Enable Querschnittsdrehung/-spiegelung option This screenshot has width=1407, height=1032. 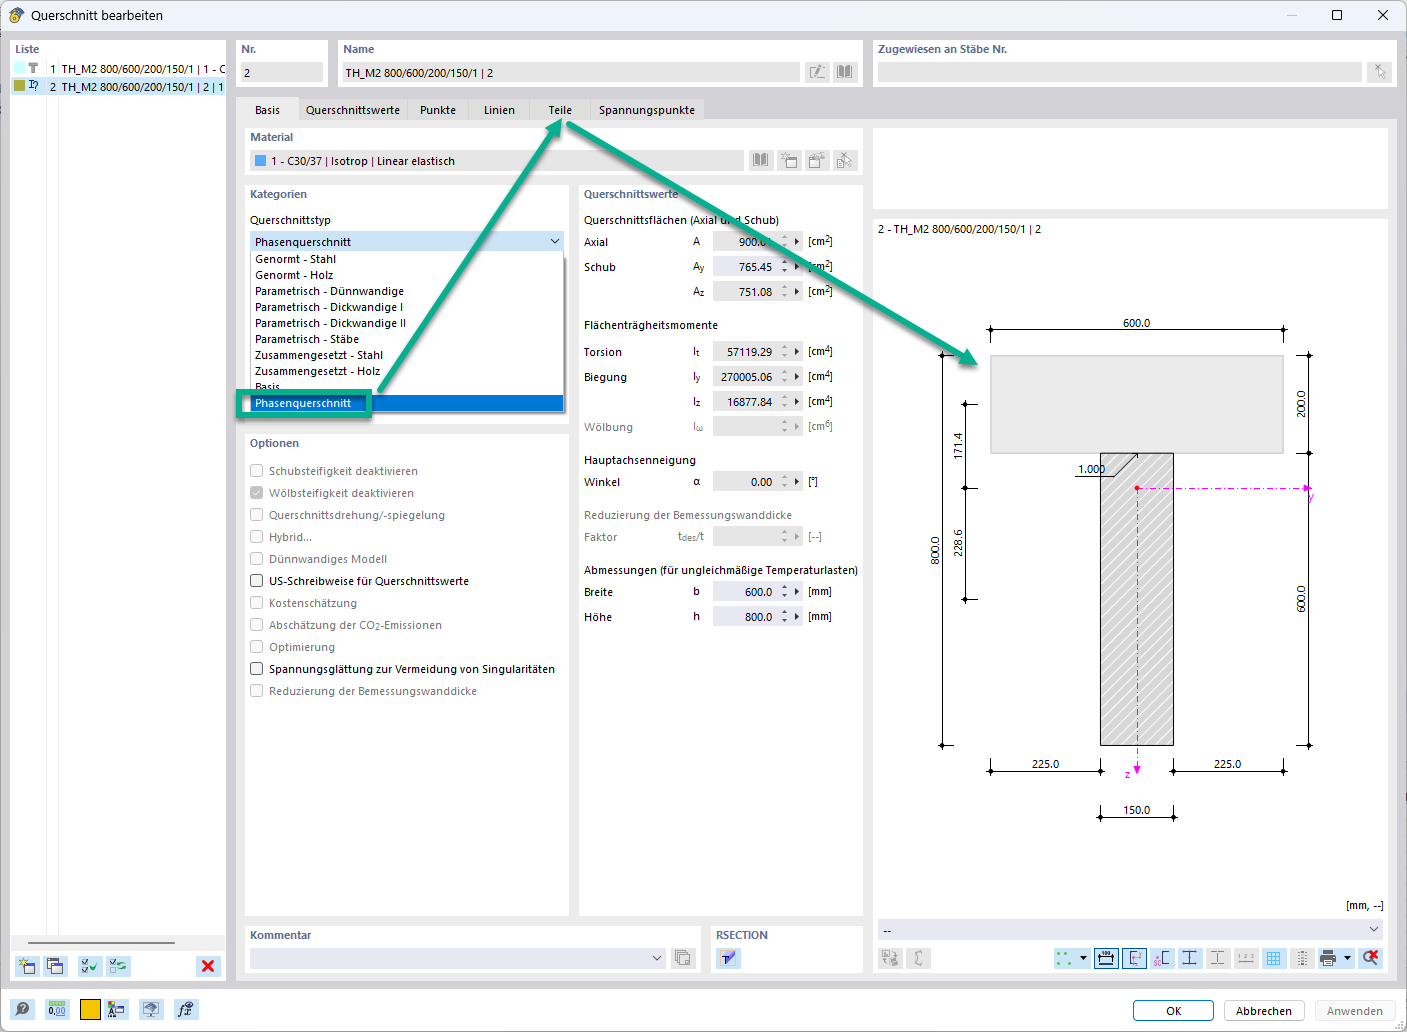pos(256,514)
